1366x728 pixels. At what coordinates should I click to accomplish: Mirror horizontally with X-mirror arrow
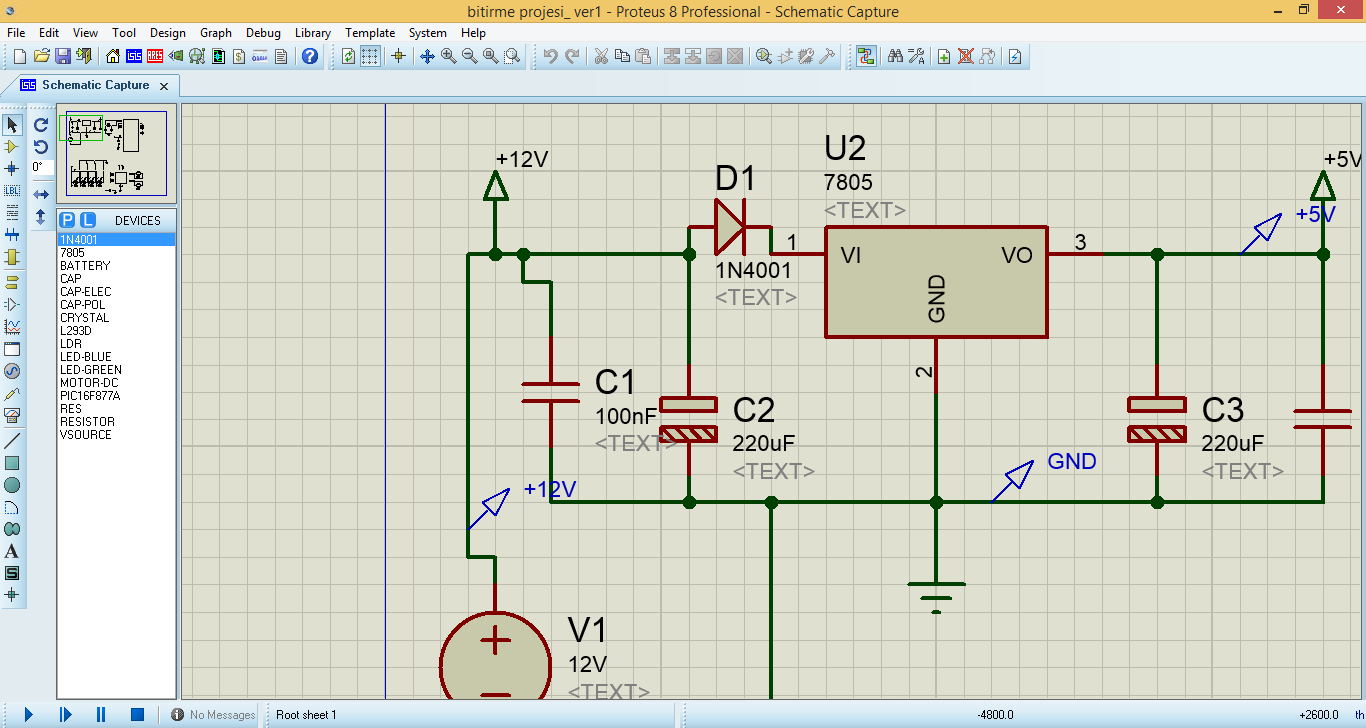click(x=41, y=194)
